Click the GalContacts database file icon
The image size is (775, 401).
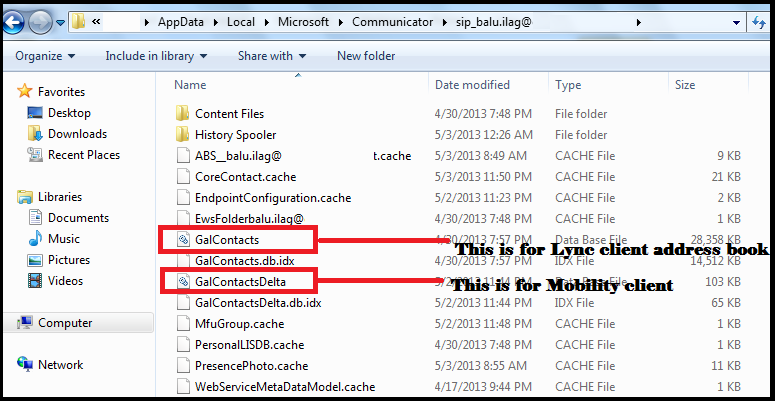[x=183, y=240]
